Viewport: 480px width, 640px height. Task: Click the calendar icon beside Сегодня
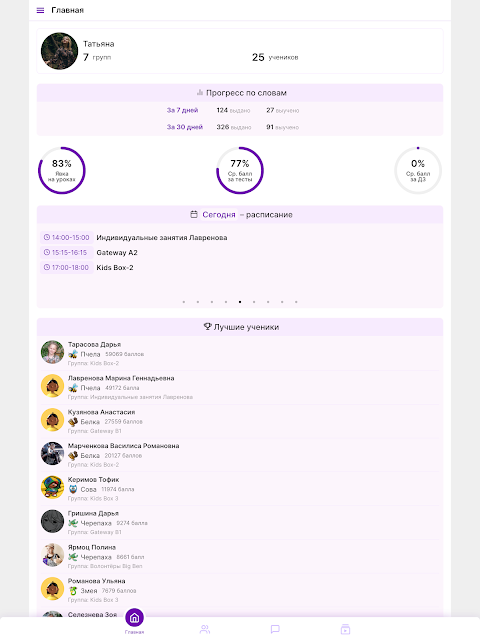(194, 214)
